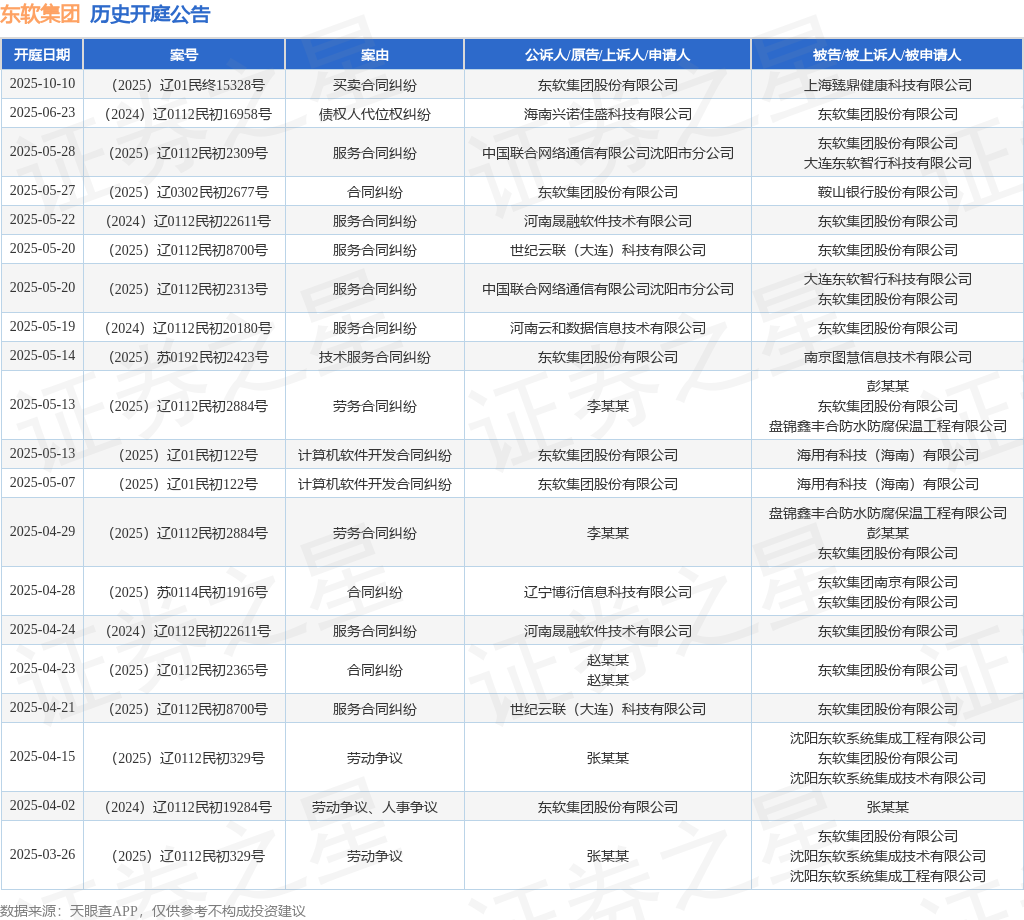Select case number (2025)辽0112民初2365号

click(188, 671)
